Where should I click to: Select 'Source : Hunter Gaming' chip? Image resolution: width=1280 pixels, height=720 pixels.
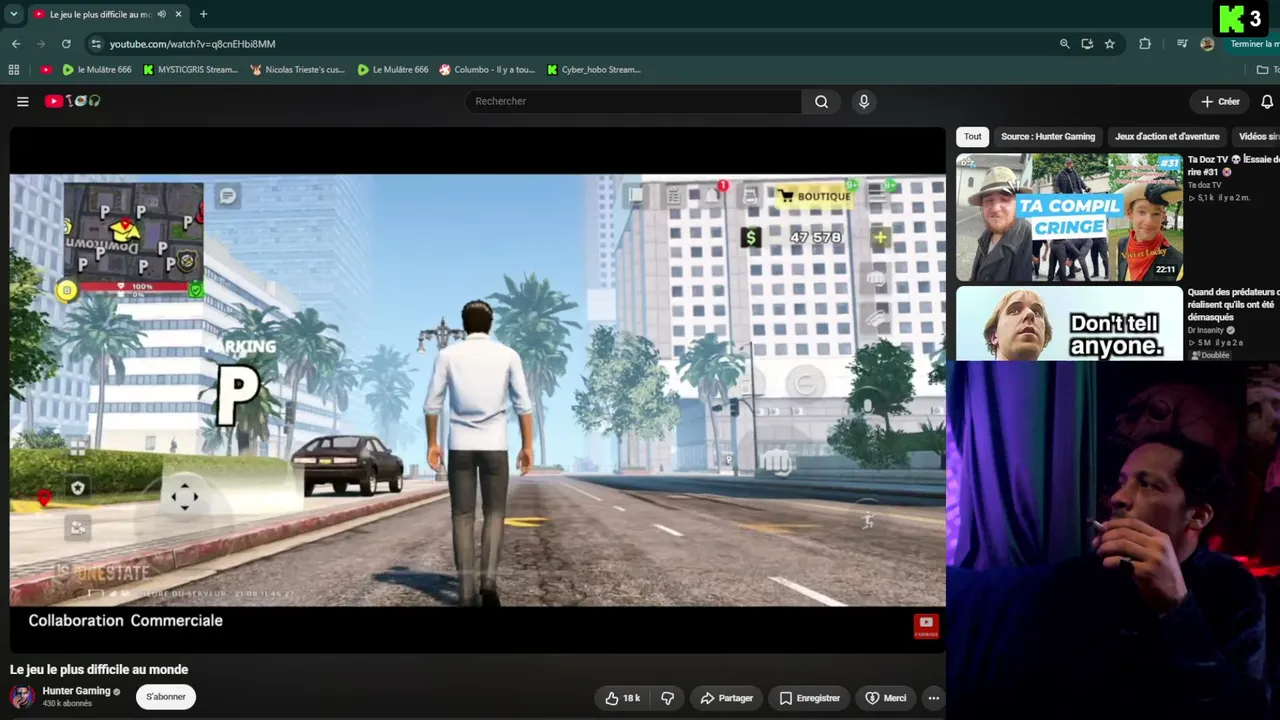point(1048,137)
